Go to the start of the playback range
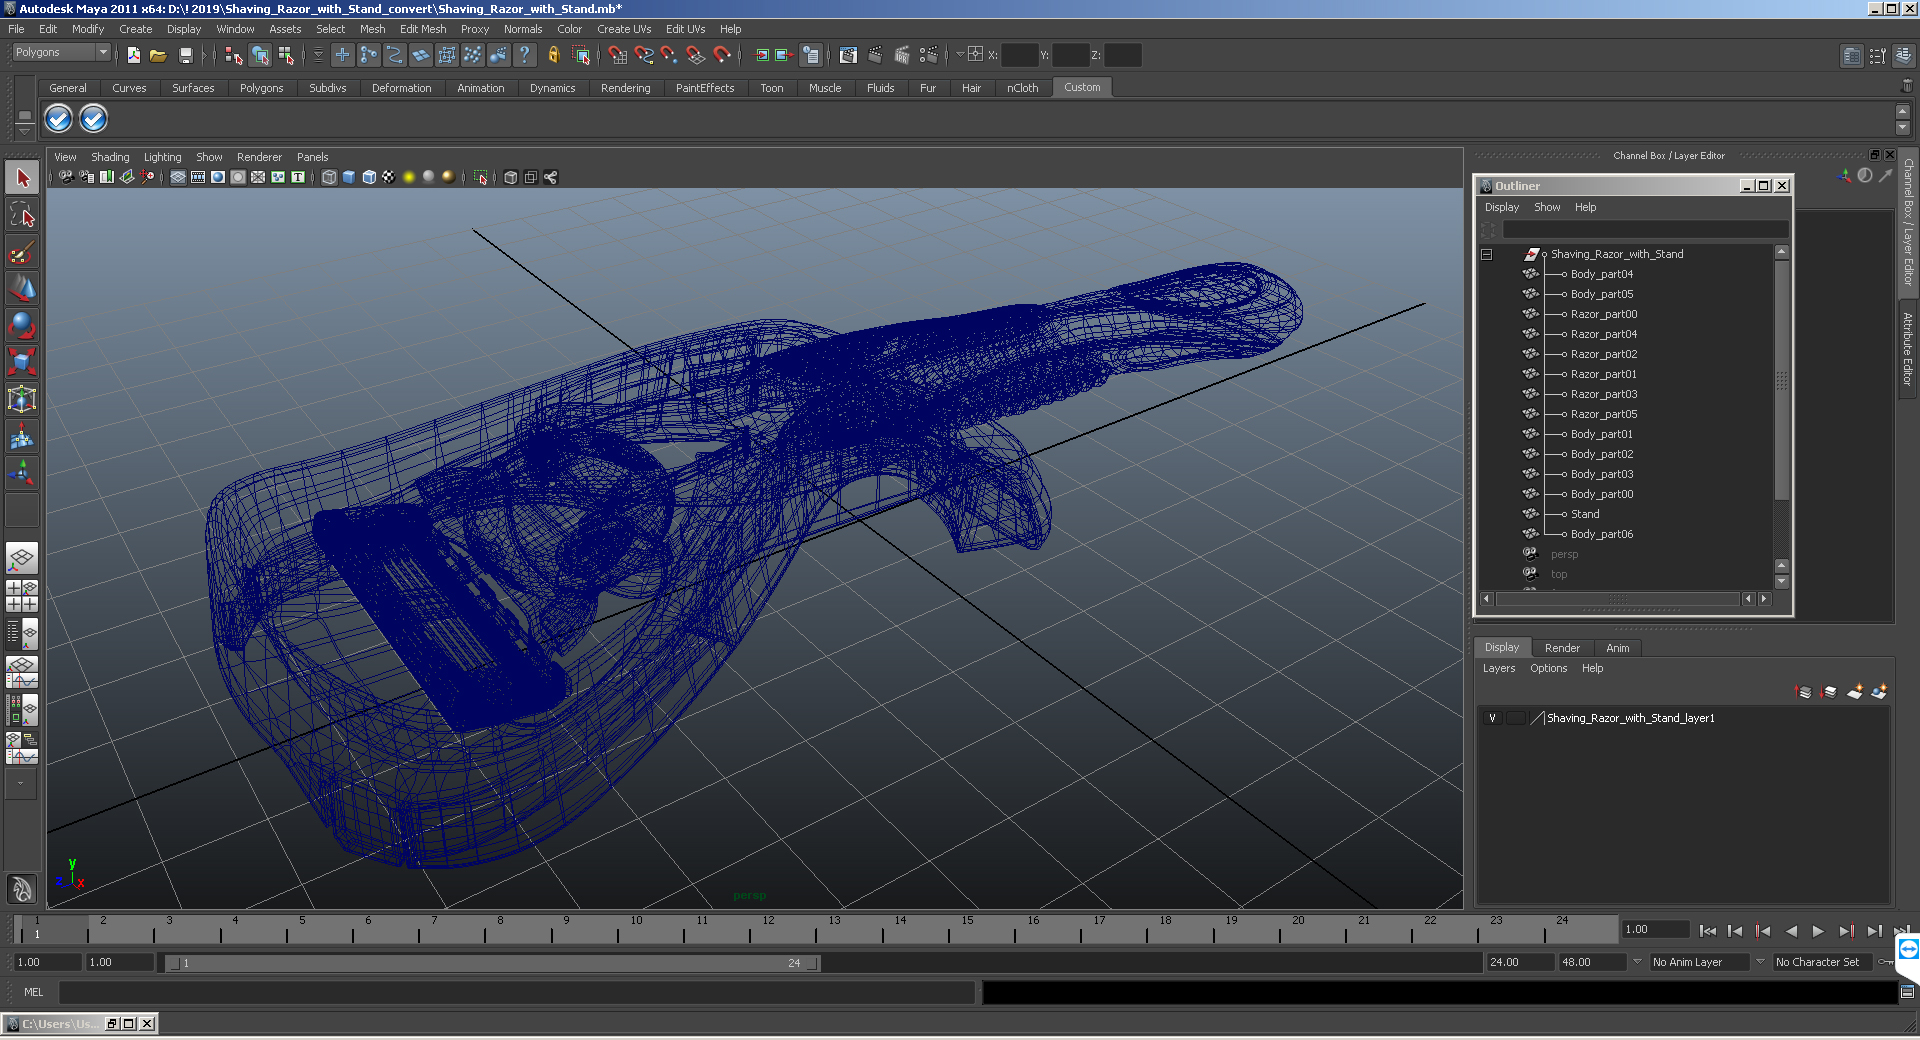Screen dimensions: 1920x1040 [1708, 931]
